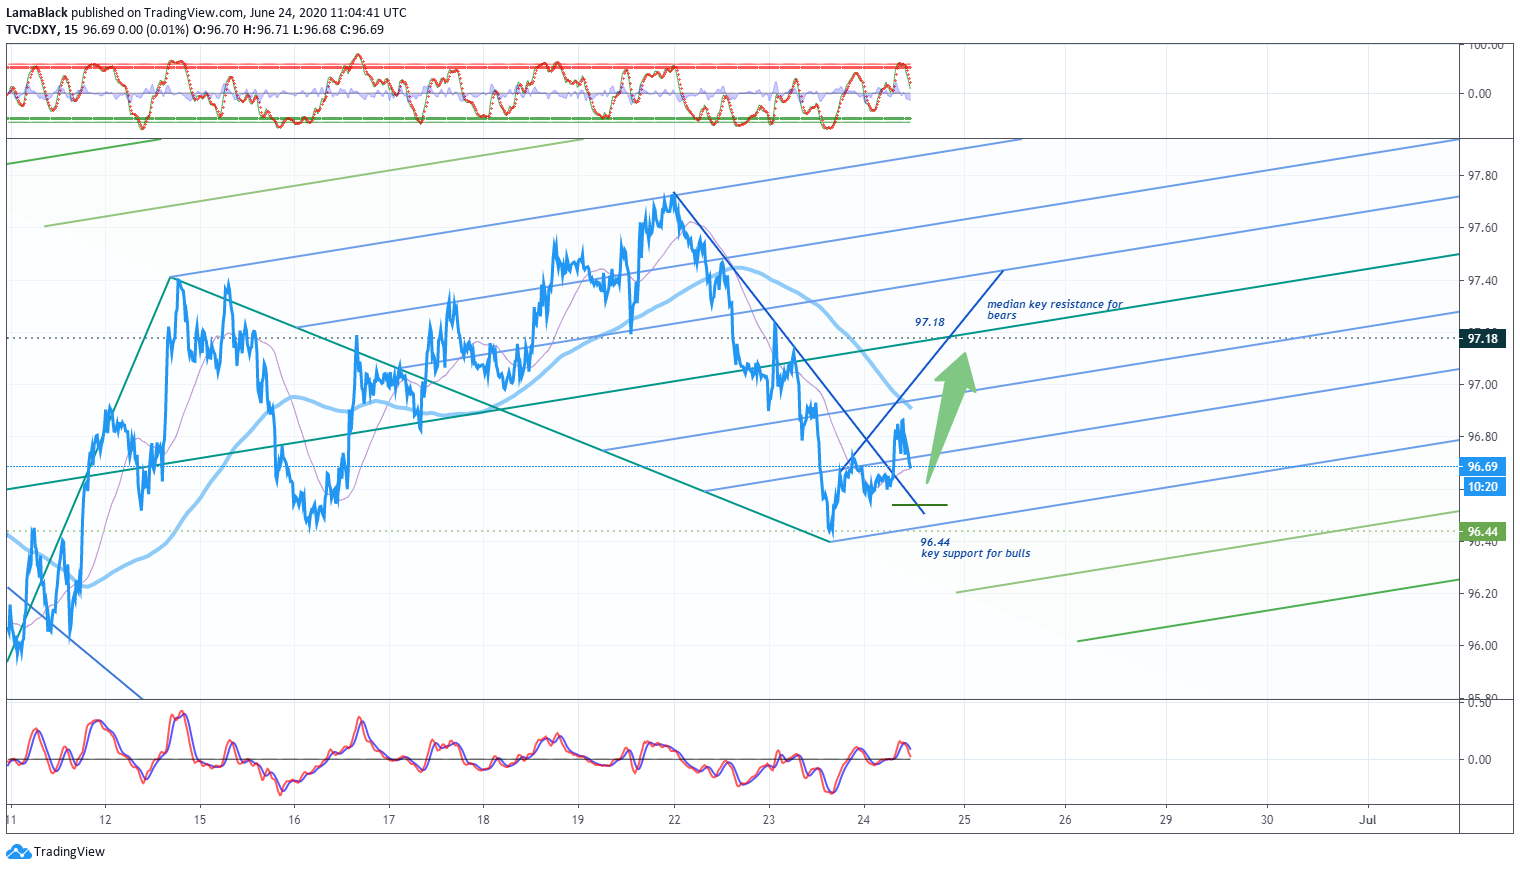Viewport: 1520px width, 870px height.
Task: Click the date label 15 on time axis
Action: 200,820
